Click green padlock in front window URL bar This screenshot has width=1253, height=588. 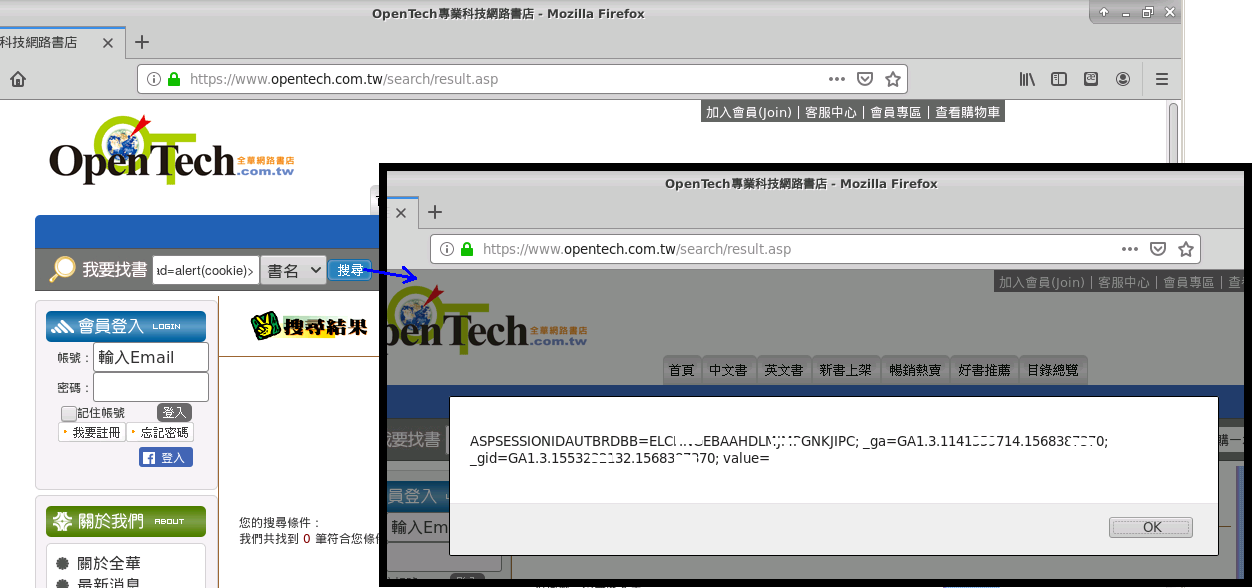(467, 249)
